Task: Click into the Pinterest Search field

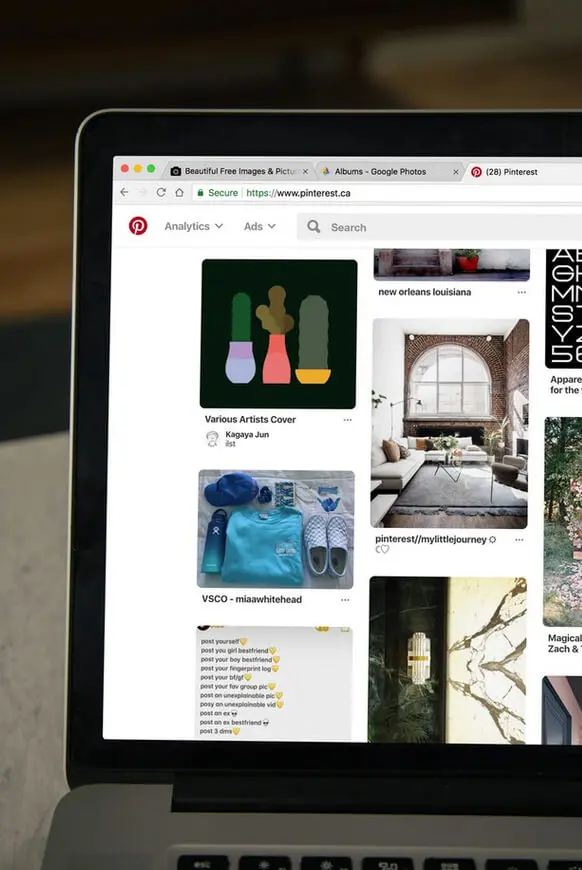Action: [439, 227]
